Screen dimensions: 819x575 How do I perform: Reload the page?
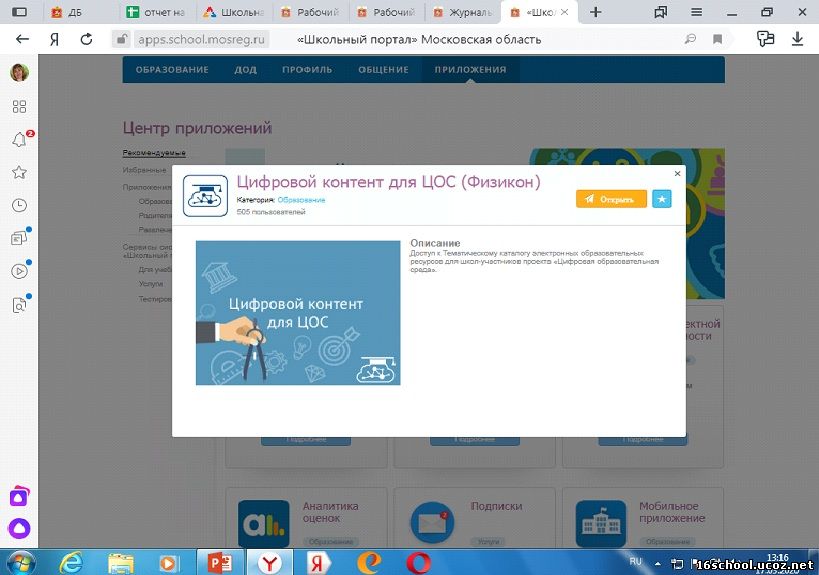[86, 39]
